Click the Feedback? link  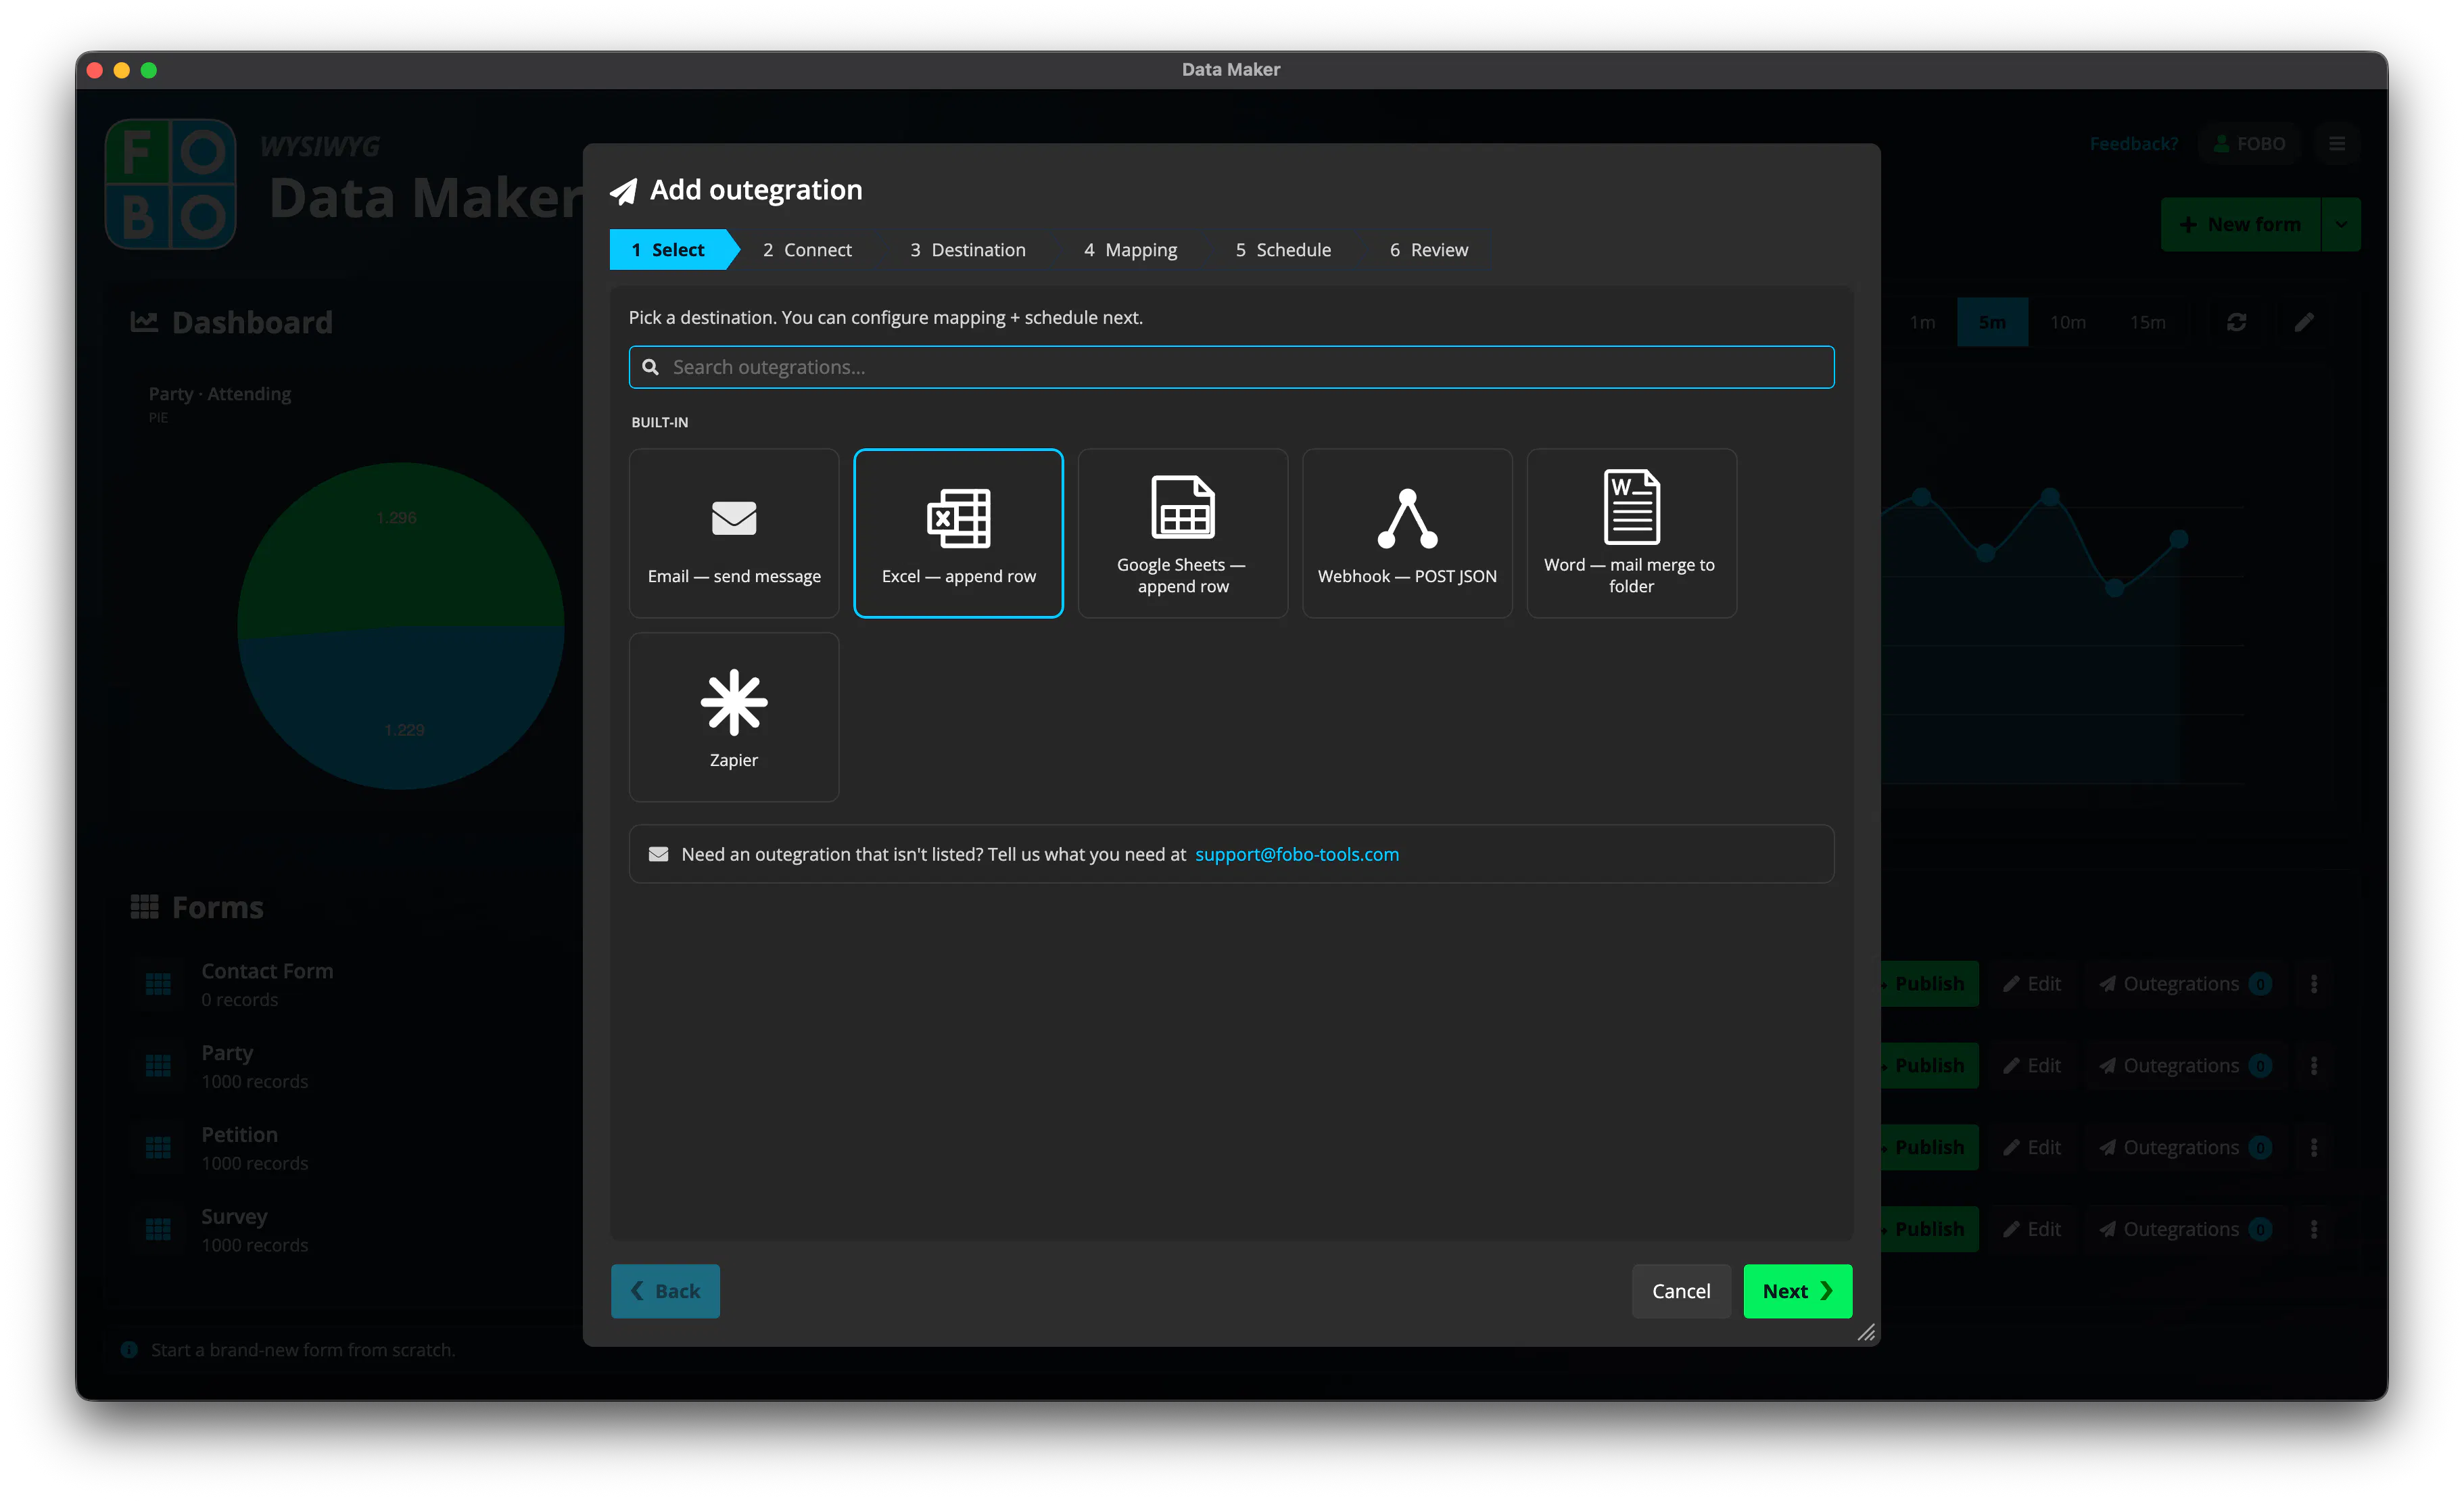(x=2133, y=144)
